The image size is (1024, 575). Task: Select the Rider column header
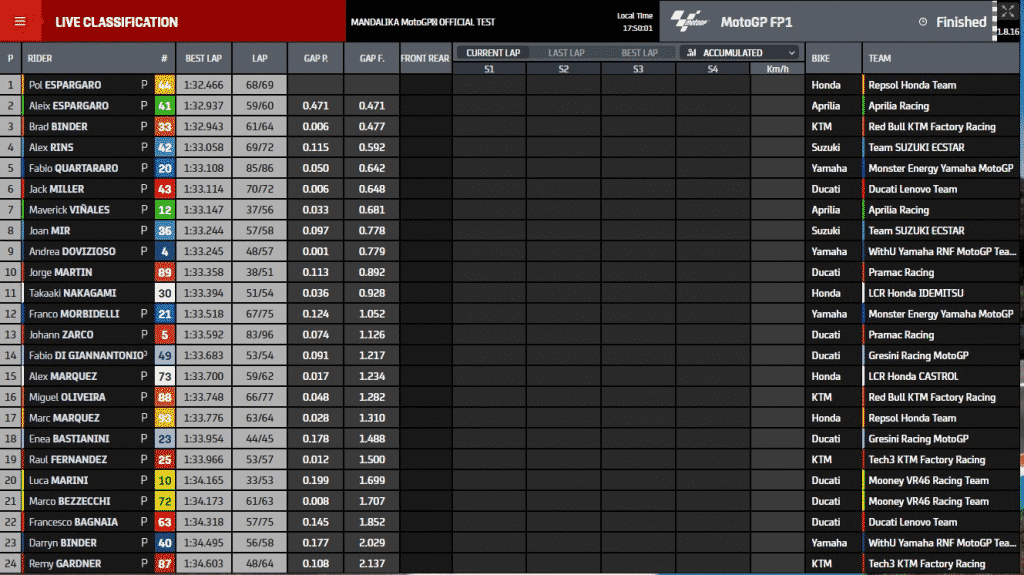point(40,59)
